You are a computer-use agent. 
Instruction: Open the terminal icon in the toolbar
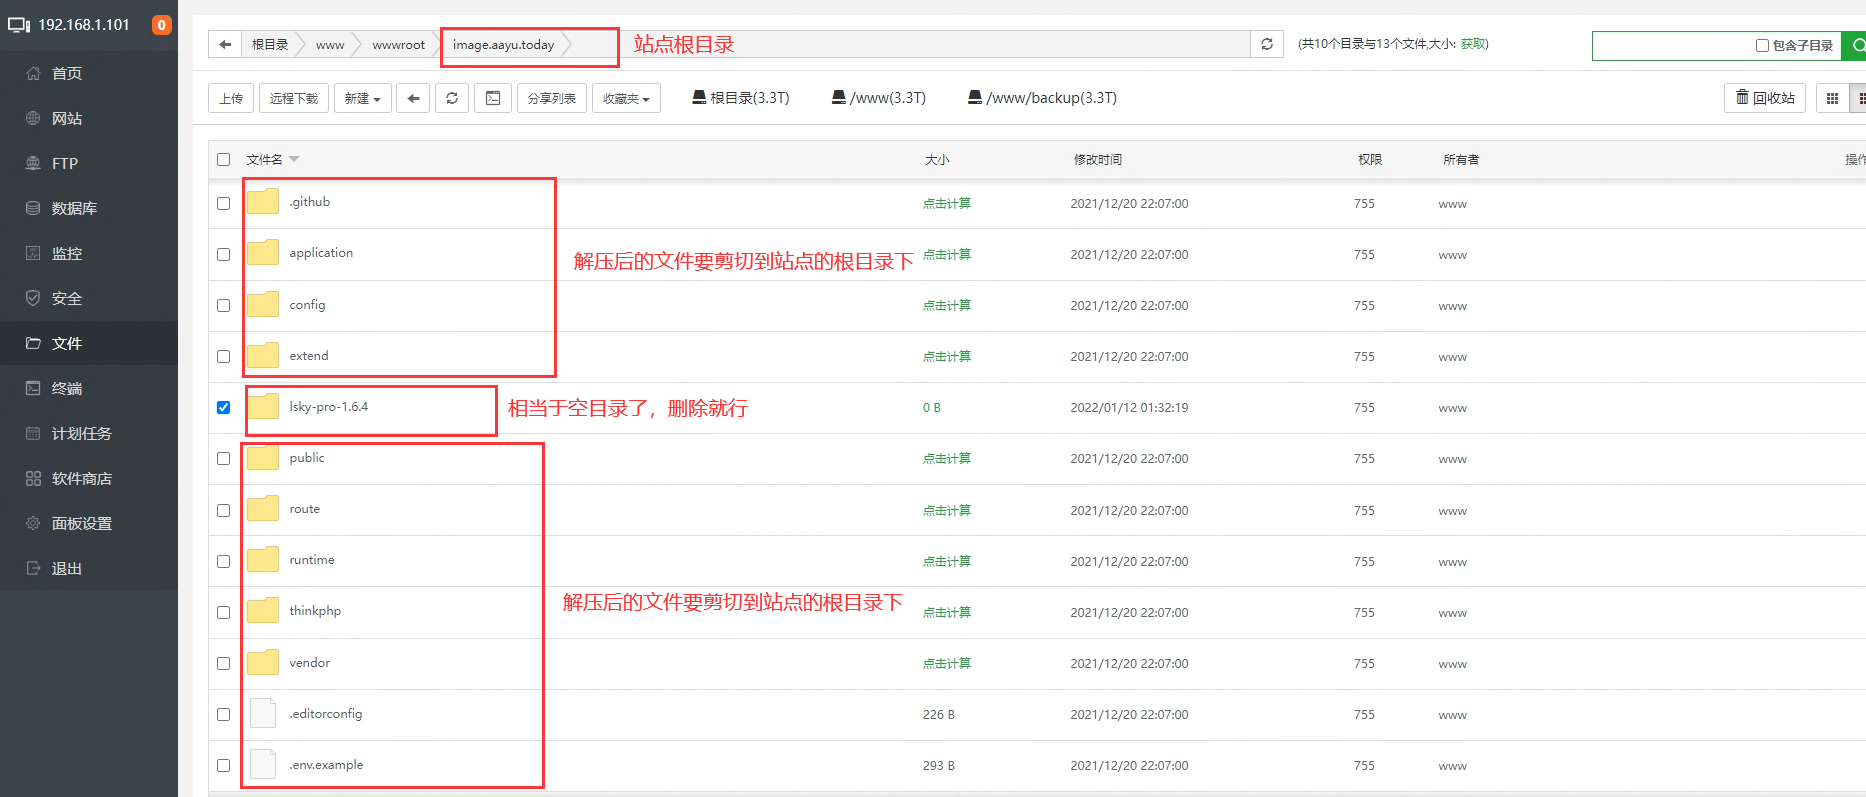click(493, 98)
